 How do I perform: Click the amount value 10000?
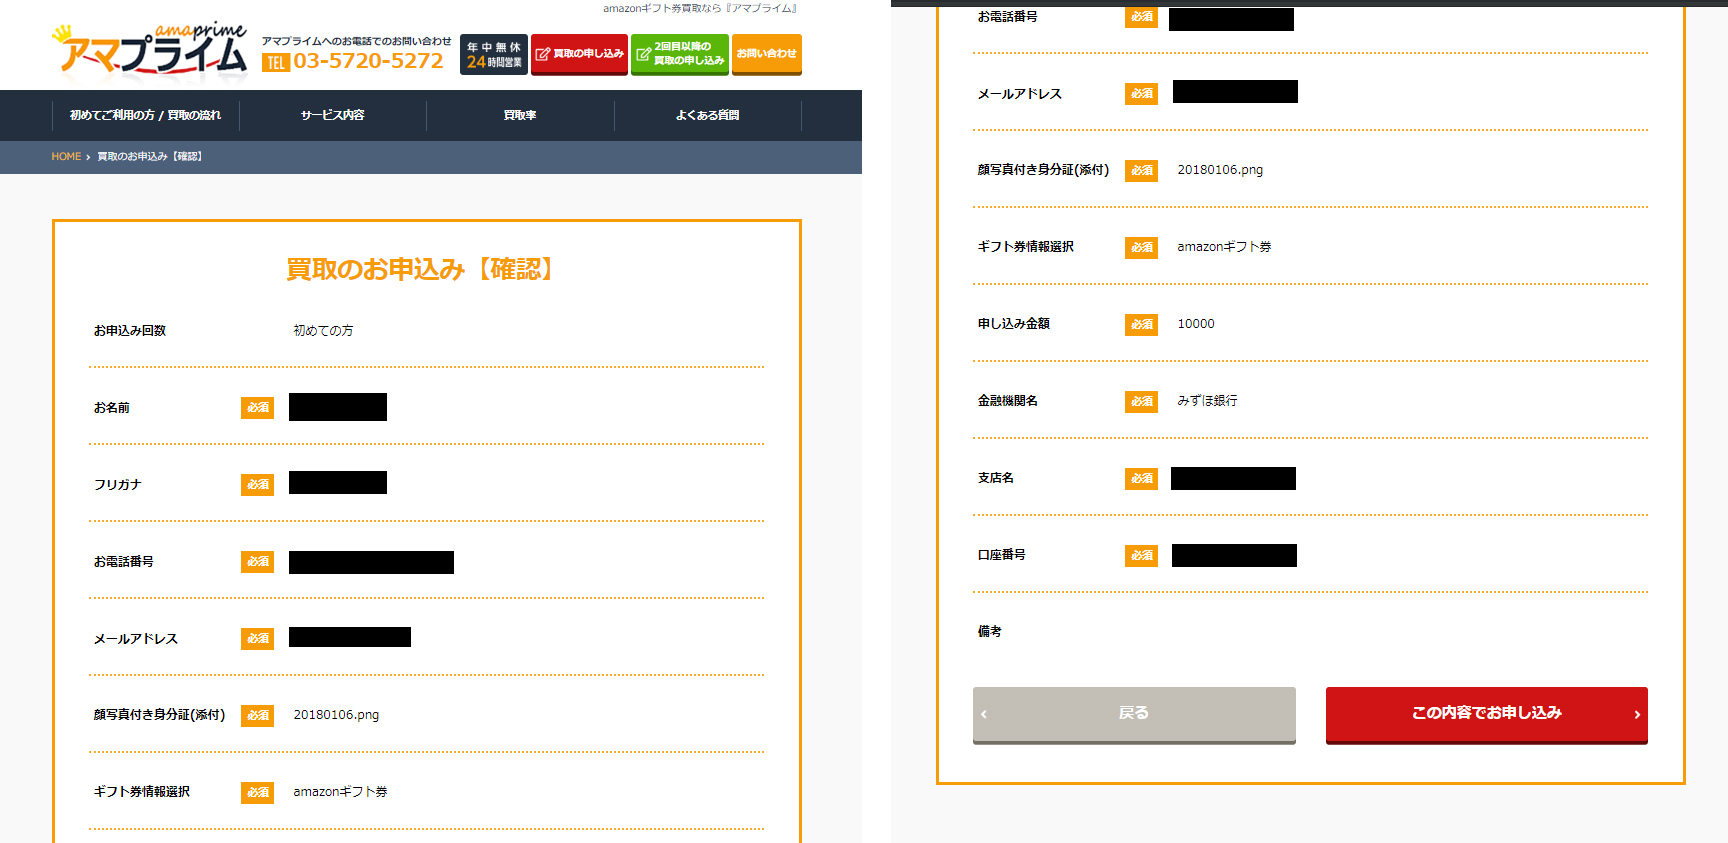pyautogui.click(x=1196, y=324)
